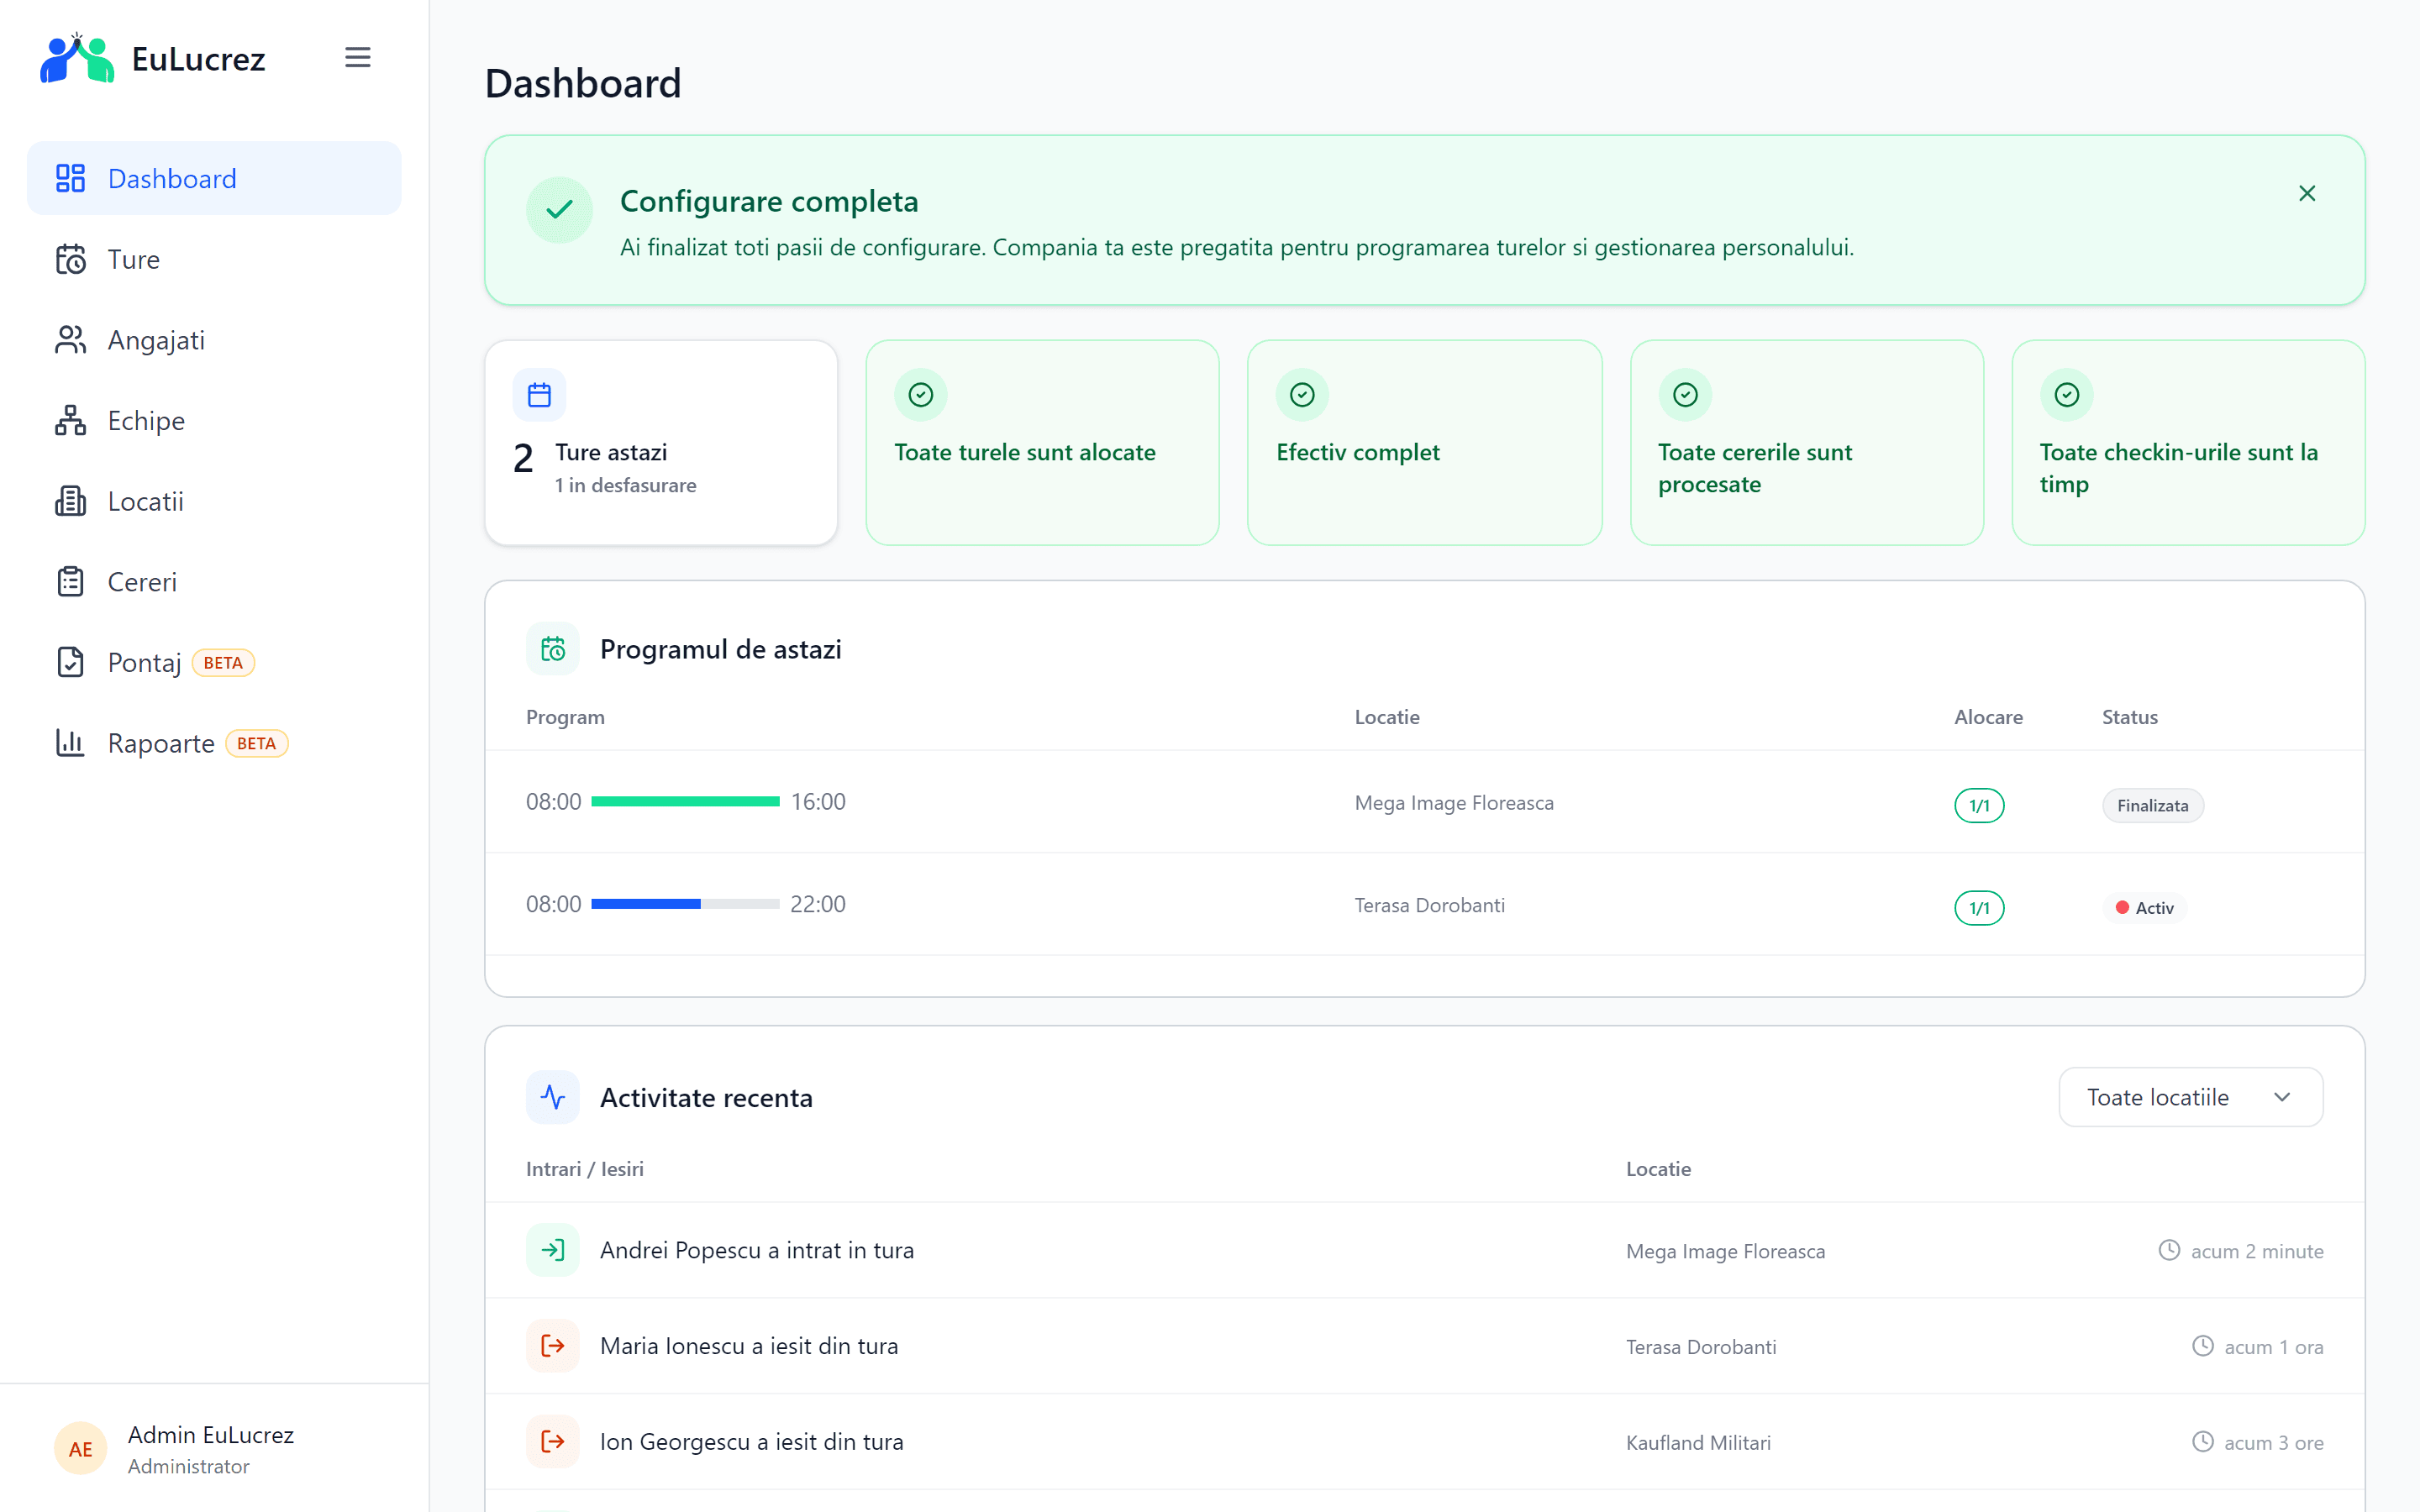
Task: Click the Echipe hierarchy icon
Action: pos(70,420)
